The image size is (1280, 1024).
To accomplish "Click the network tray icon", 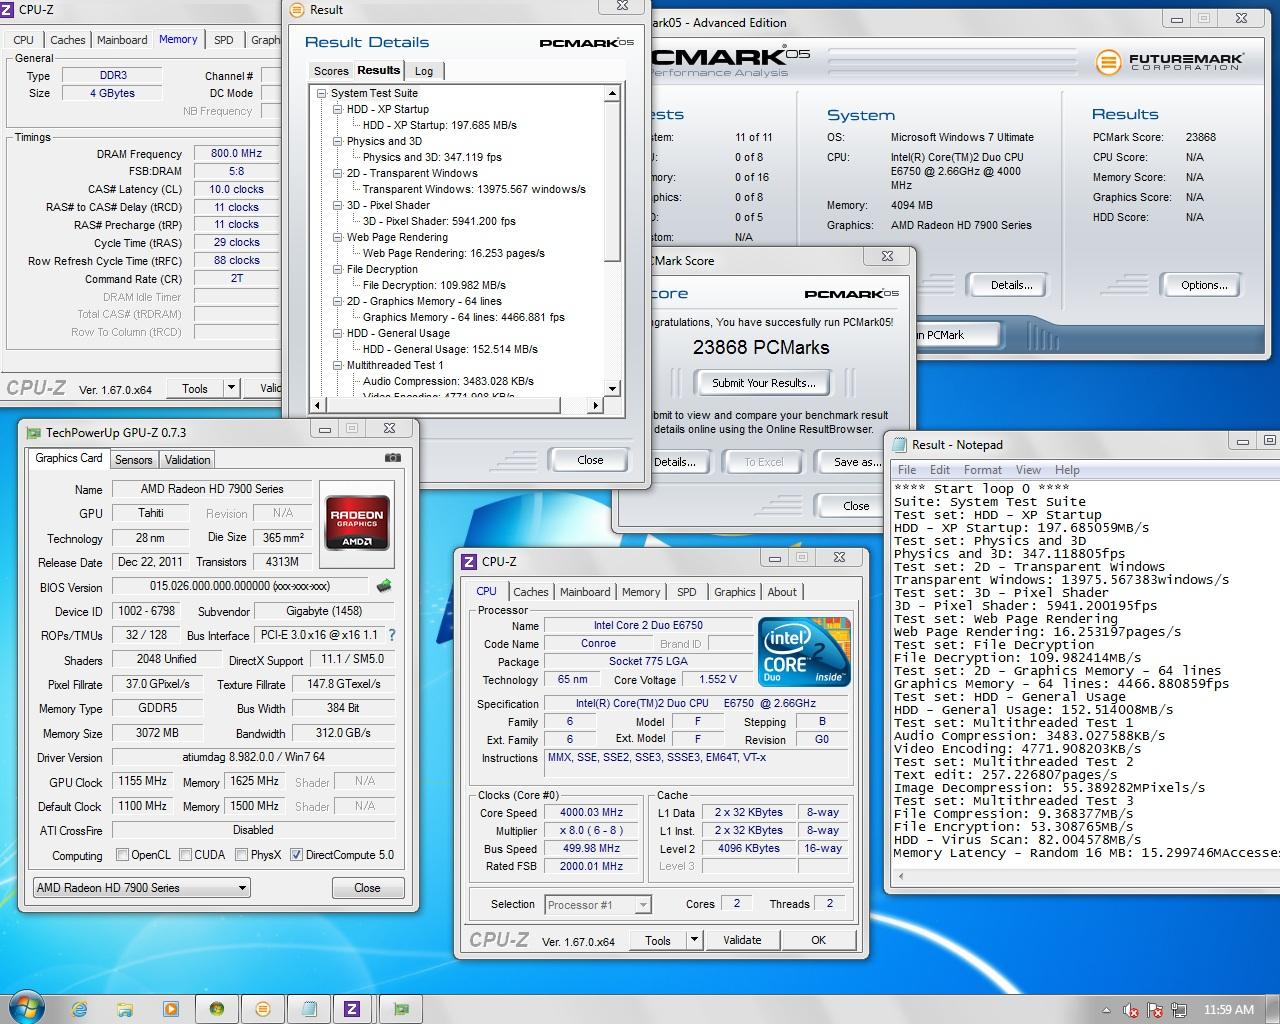I will pyautogui.click(x=1179, y=1010).
